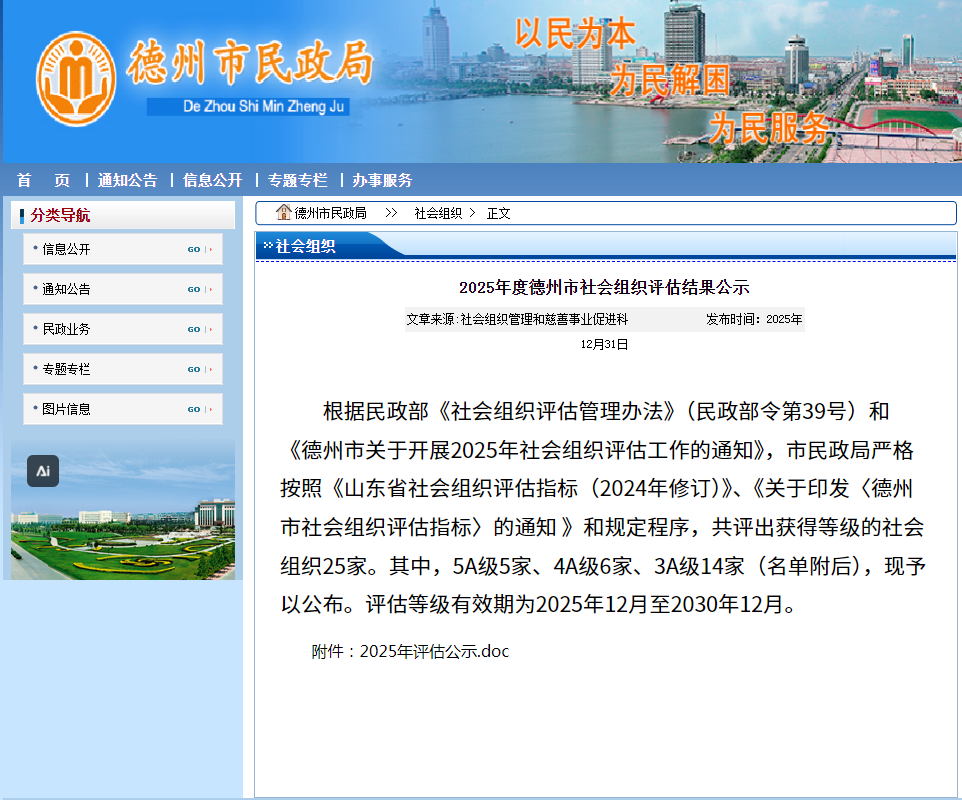Navigate to 社会组织 via the breadcrumb
This screenshot has height=800, width=962.
[x=438, y=213]
